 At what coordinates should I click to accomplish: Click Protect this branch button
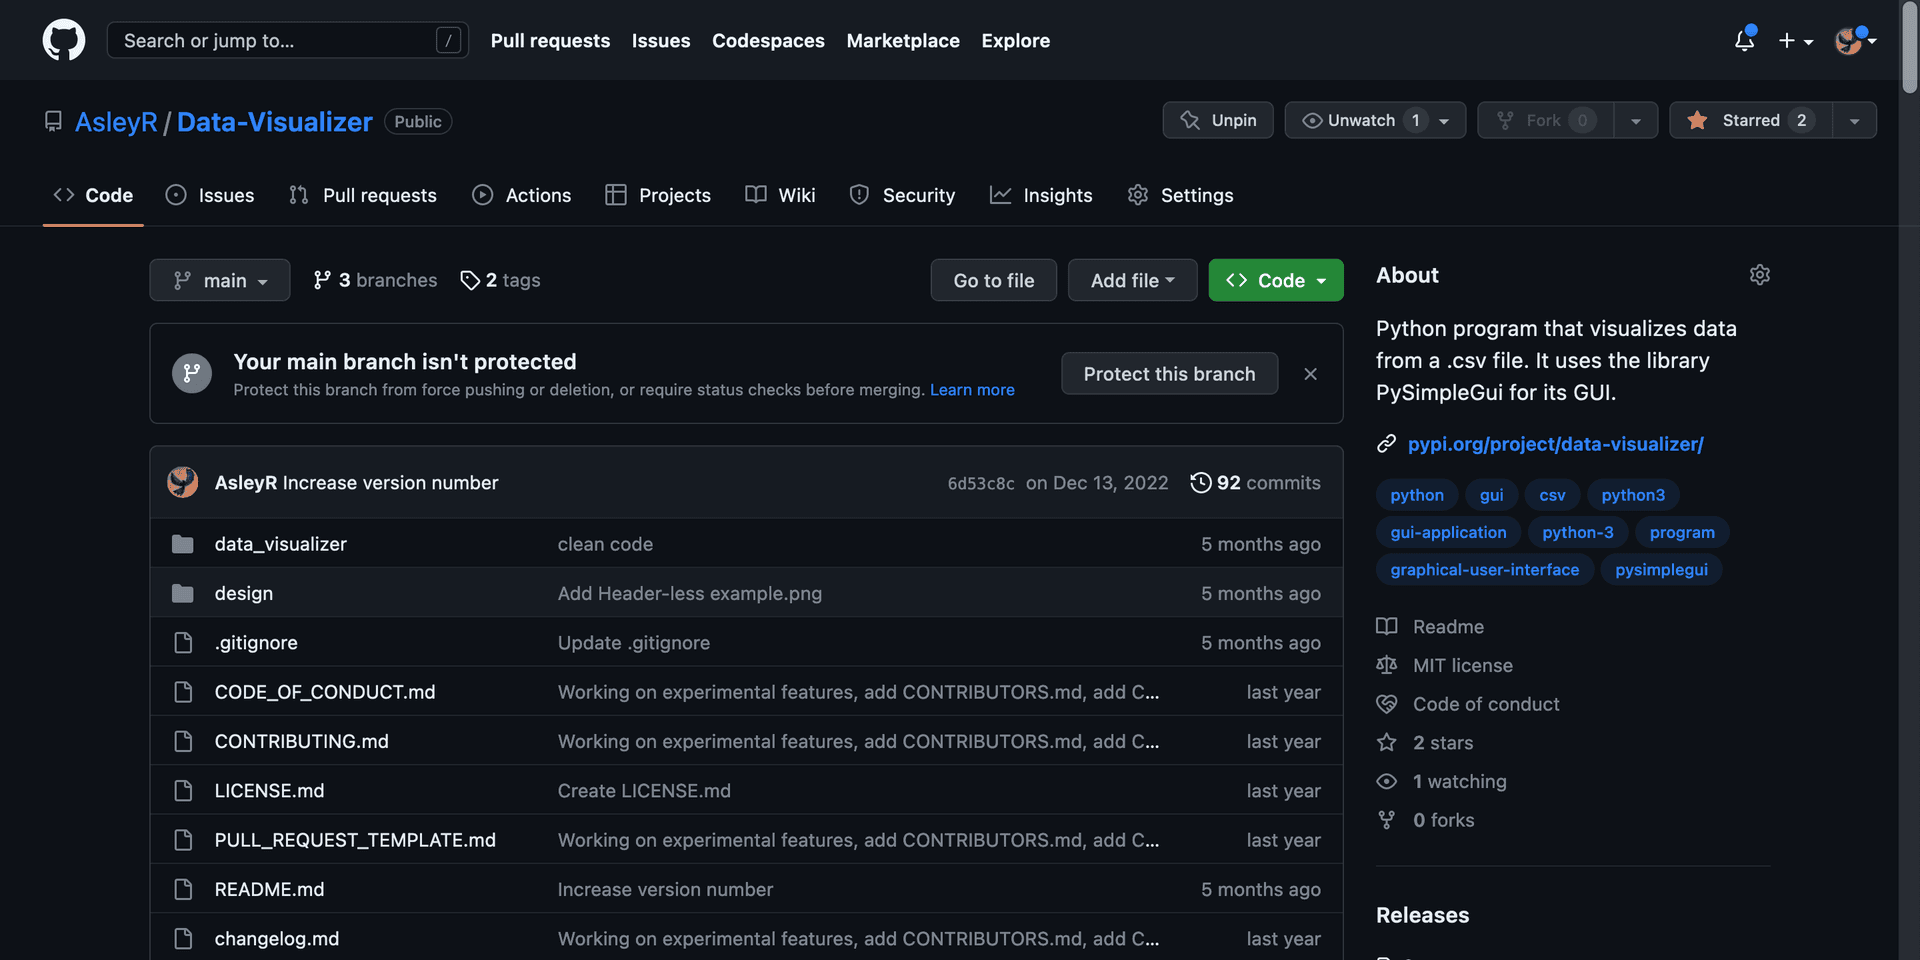(1169, 374)
